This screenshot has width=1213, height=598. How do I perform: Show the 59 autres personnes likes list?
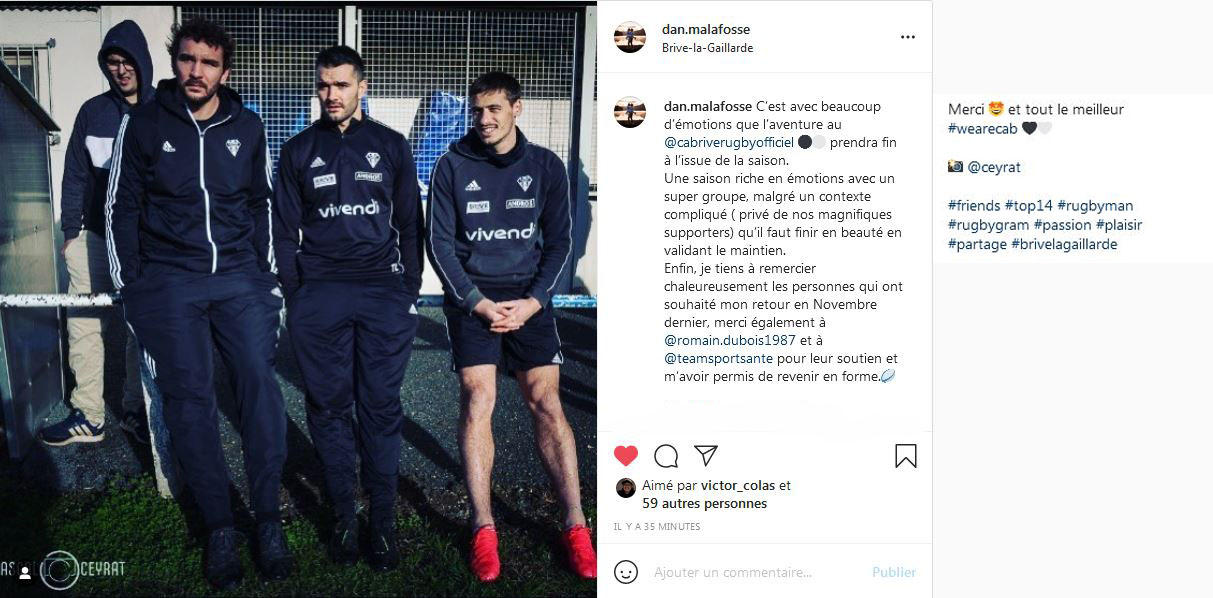705,503
